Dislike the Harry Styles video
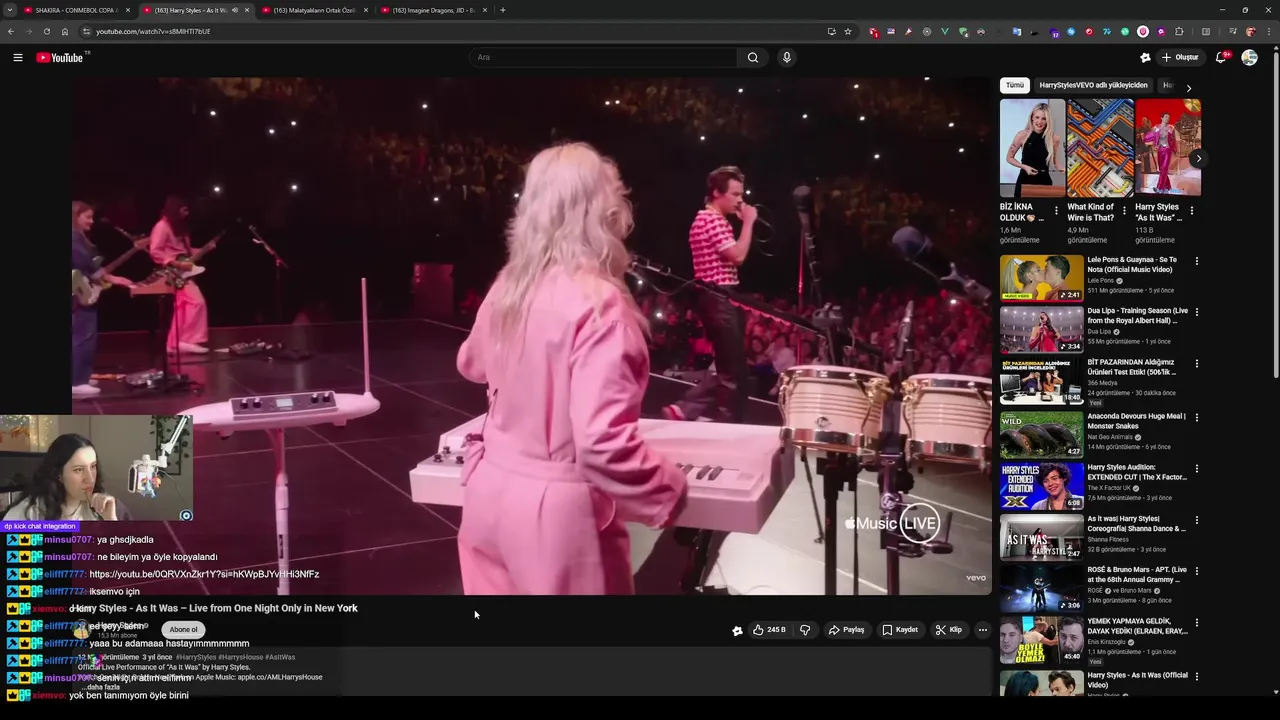 point(805,630)
